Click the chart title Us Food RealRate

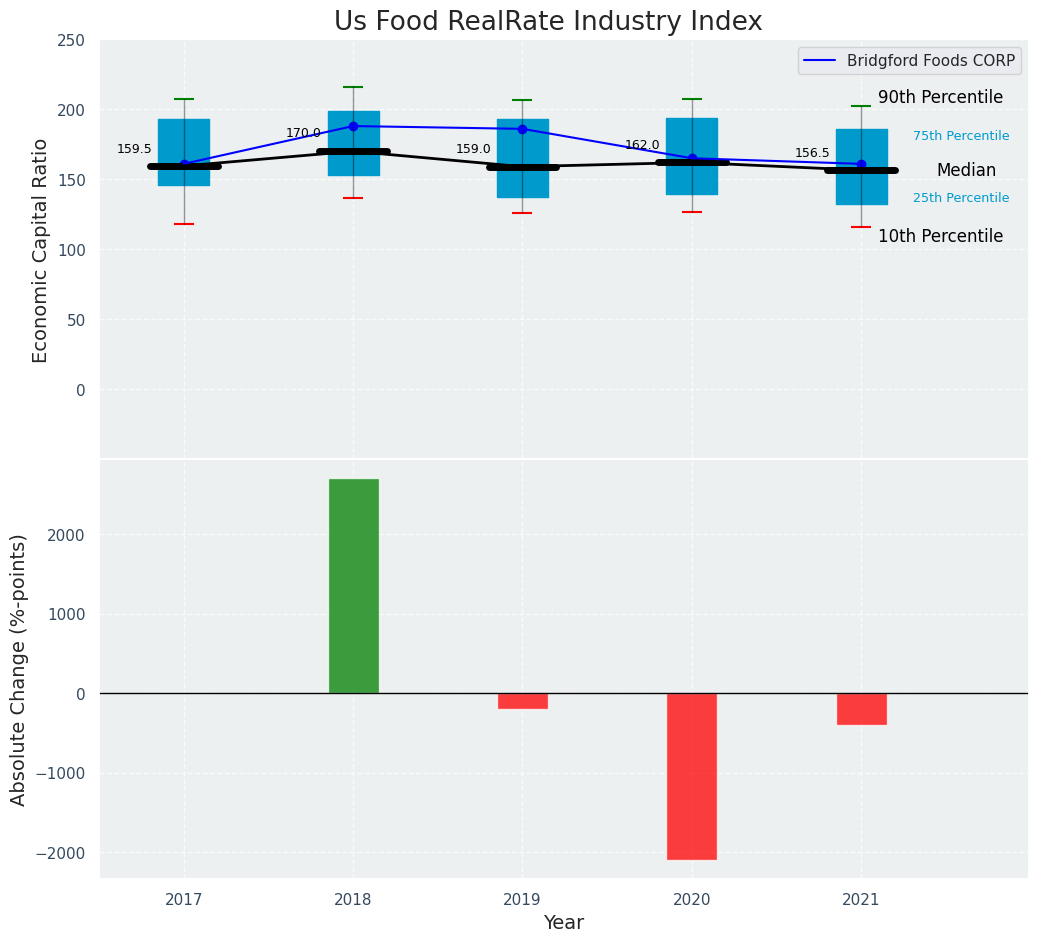click(x=548, y=22)
